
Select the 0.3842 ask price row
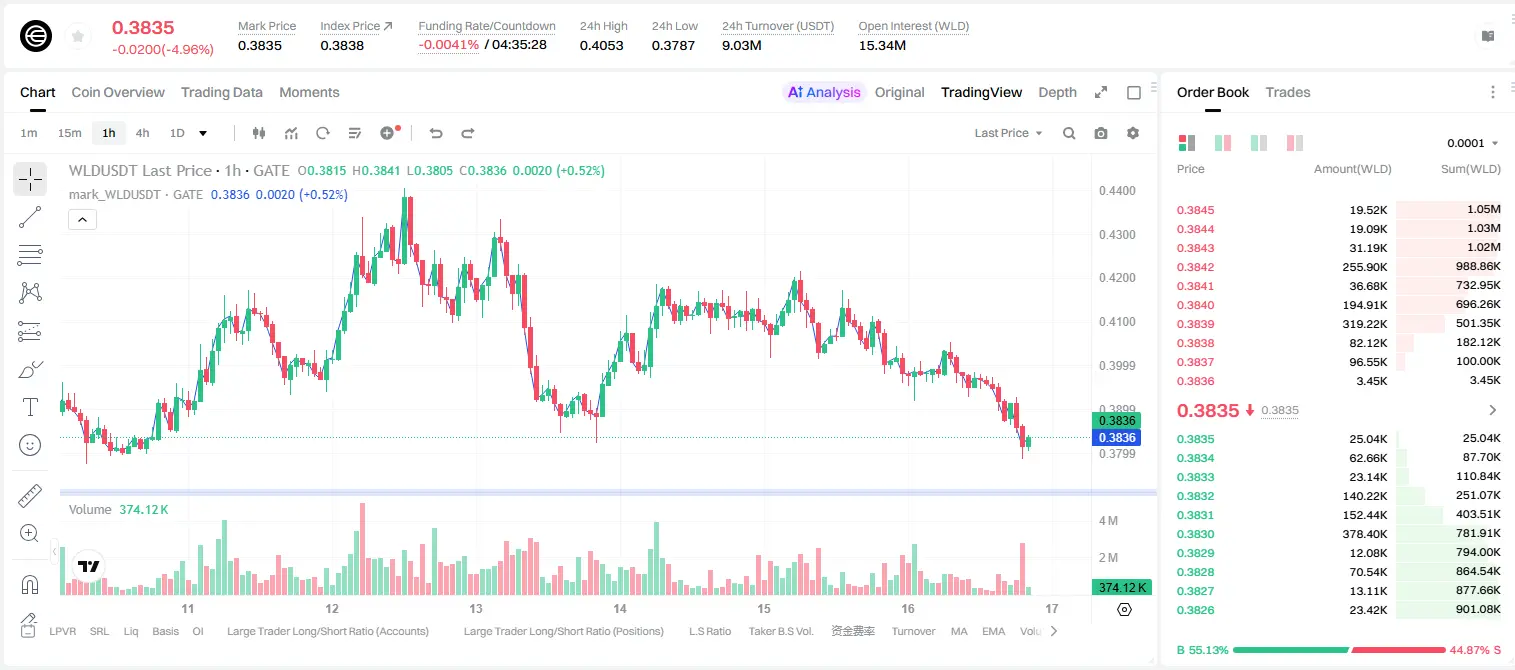click(x=1338, y=267)
